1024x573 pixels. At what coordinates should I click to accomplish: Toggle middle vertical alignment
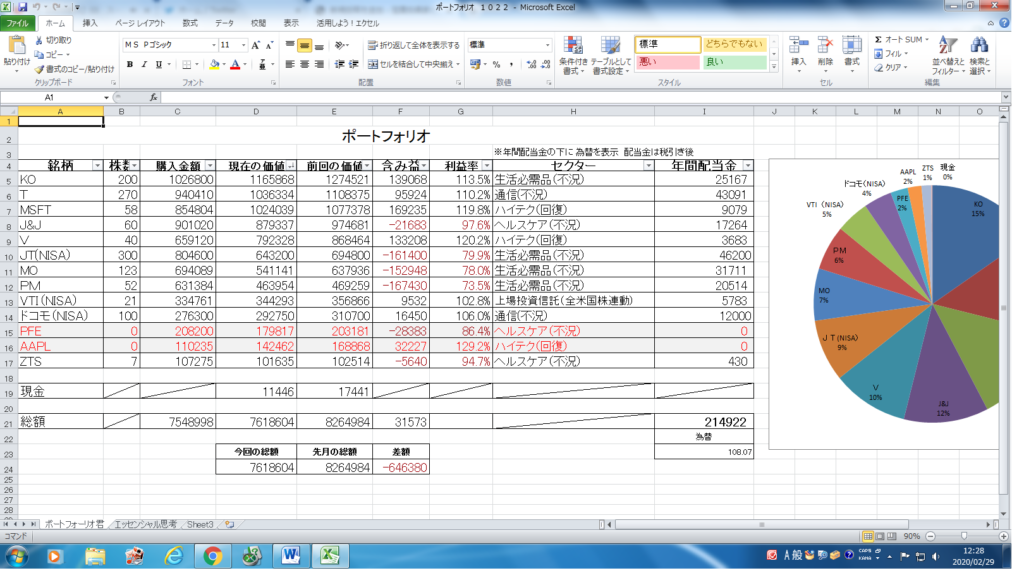(x=304, y=45)
